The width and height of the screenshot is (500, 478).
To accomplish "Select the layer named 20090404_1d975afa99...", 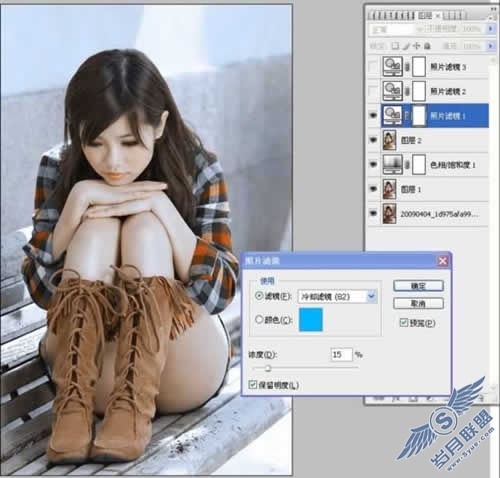I will [439, 214].
